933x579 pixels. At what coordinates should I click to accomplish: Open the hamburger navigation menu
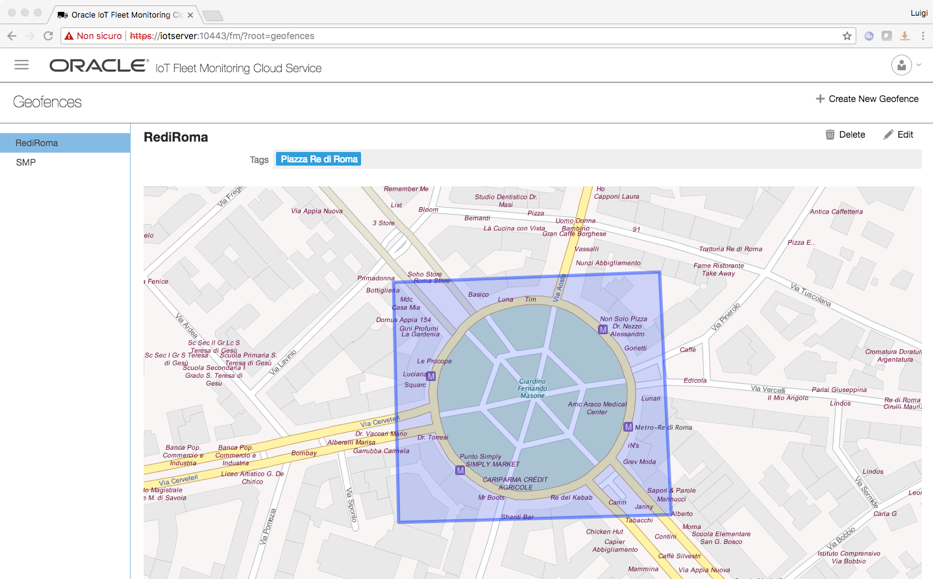21,65
